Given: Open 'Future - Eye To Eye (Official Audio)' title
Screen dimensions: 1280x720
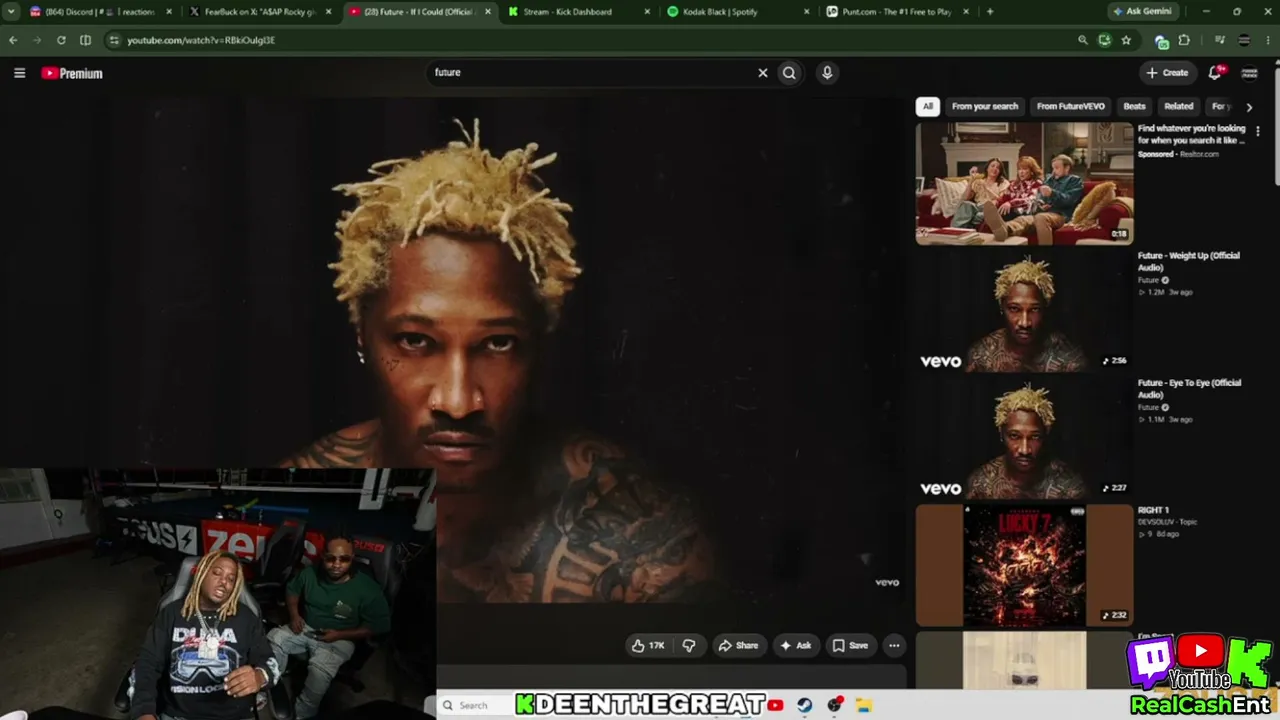Looking at the screenshot, I should [x=1188, y=388].
